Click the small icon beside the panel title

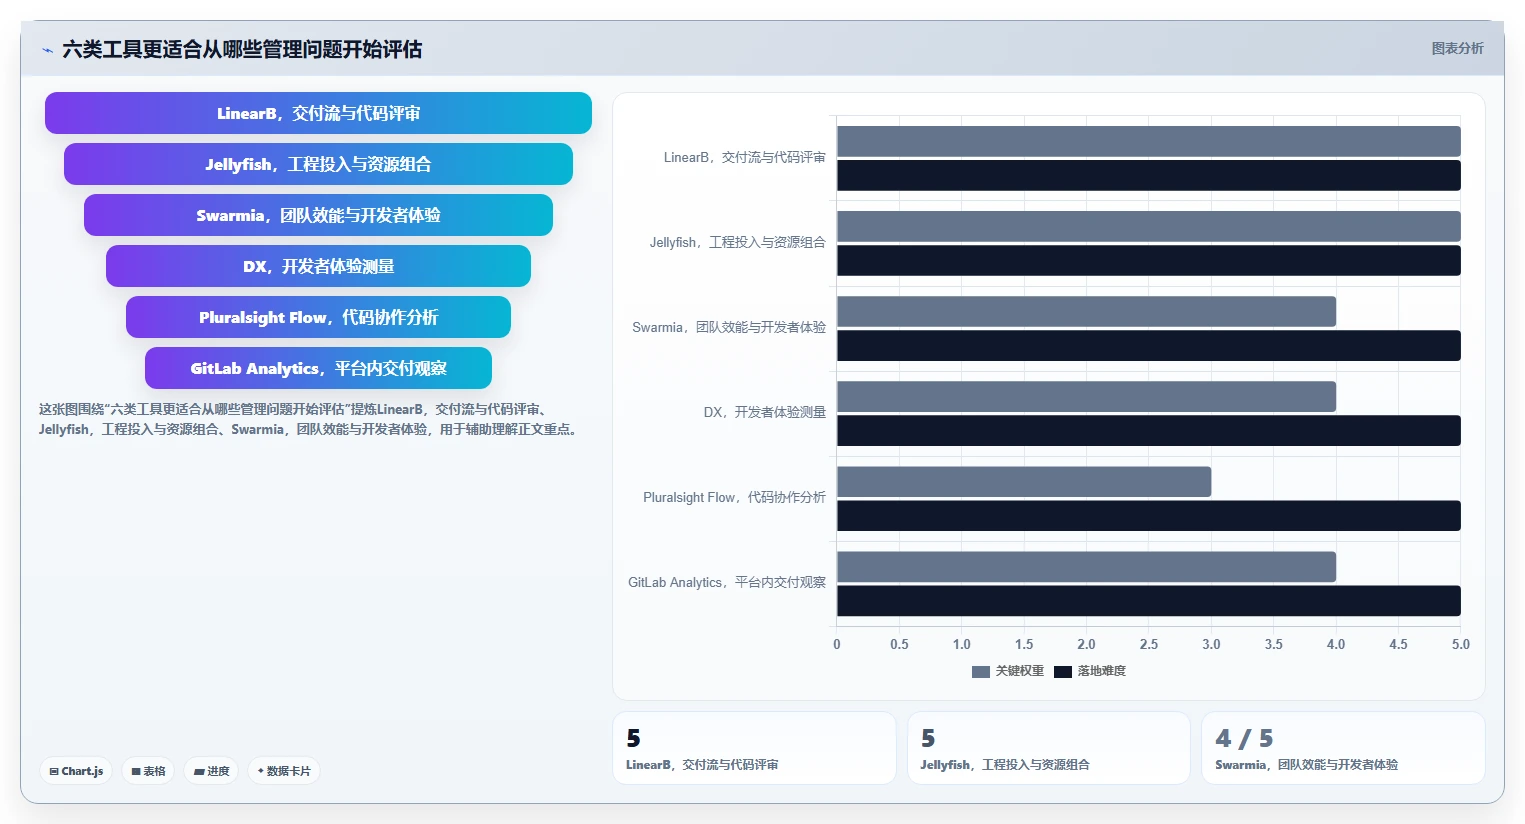[47, 50]
